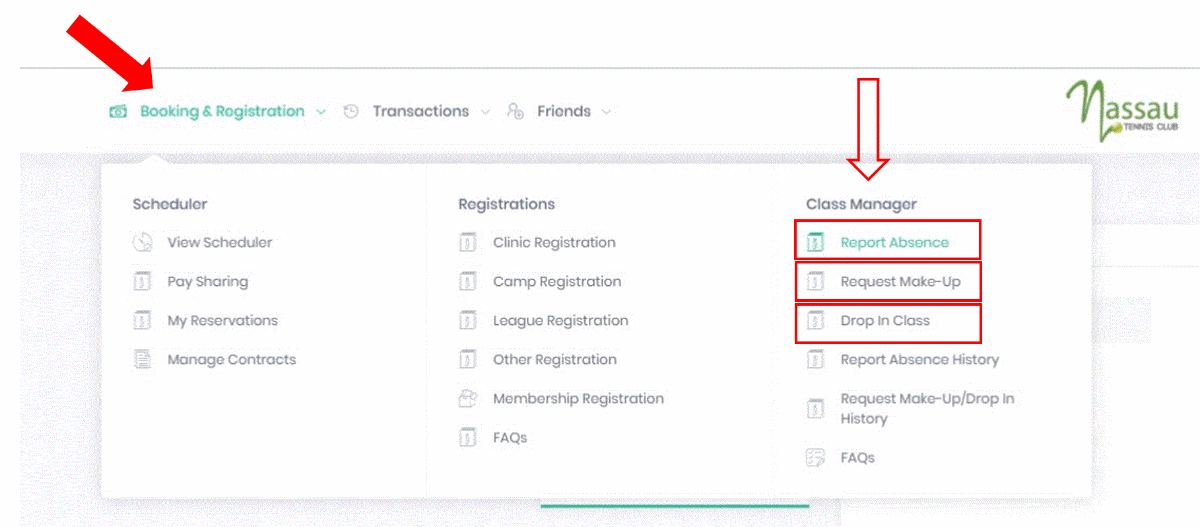Expand the Friends dropdown arrow
This screenshot has width=1200, height=527.
(x=607, y=112)
